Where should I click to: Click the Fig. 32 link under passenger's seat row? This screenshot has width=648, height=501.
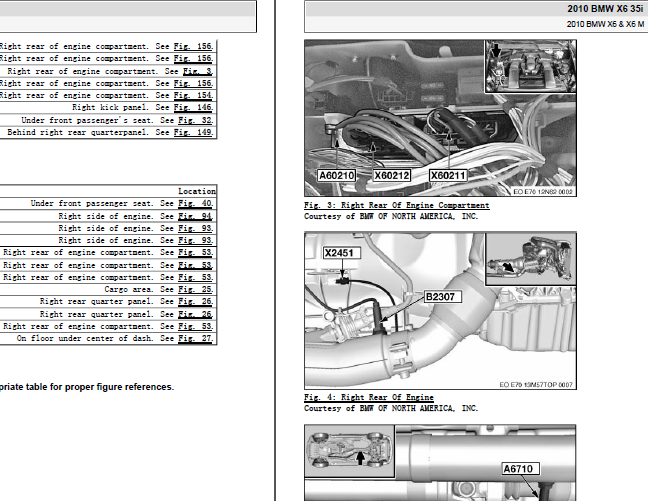(x=195, y=120)
